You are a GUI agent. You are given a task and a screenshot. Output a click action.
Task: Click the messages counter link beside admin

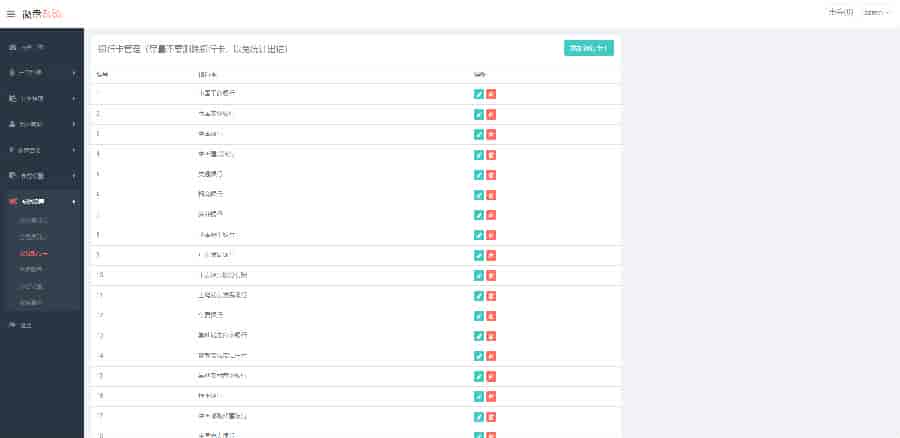[841, 13]
